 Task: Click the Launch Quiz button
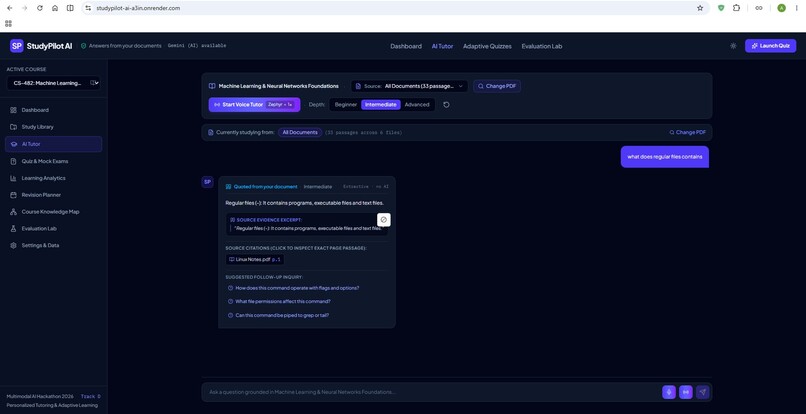tap(770, 46)
